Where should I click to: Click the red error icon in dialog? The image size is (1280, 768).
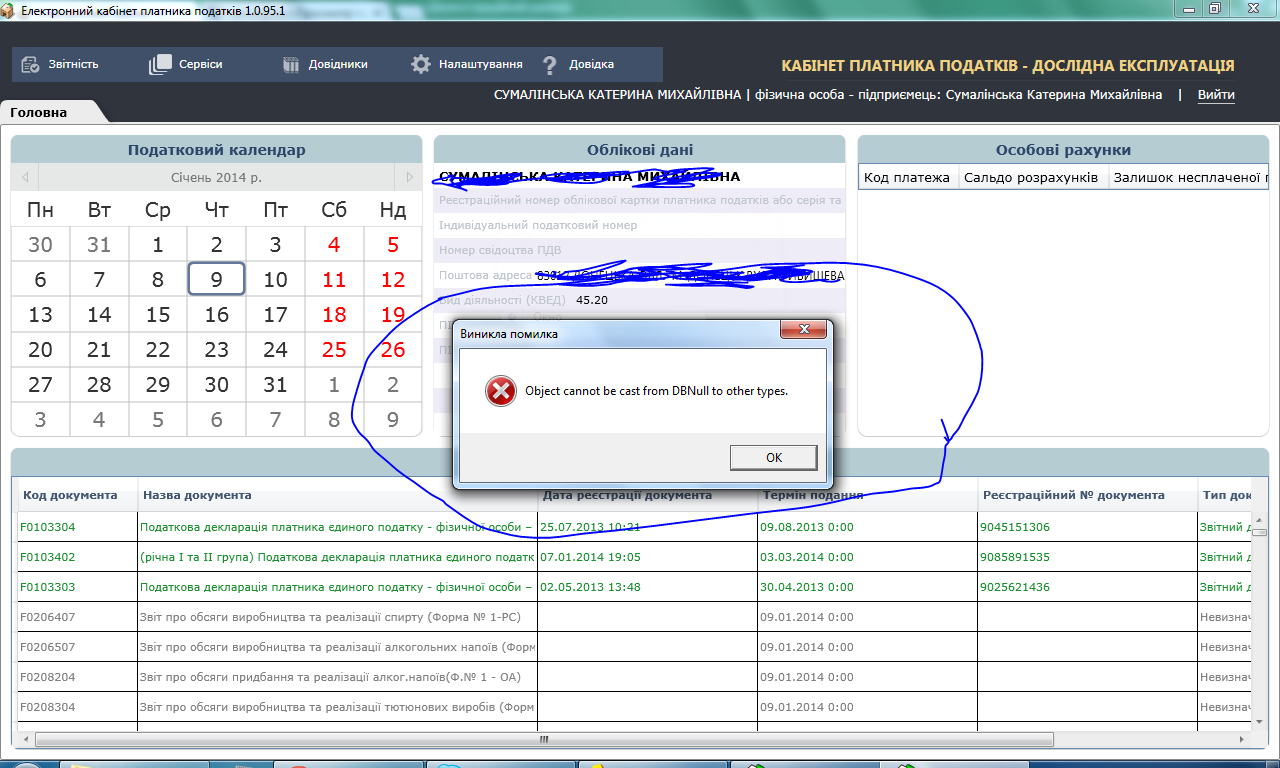tap(500, 391)
